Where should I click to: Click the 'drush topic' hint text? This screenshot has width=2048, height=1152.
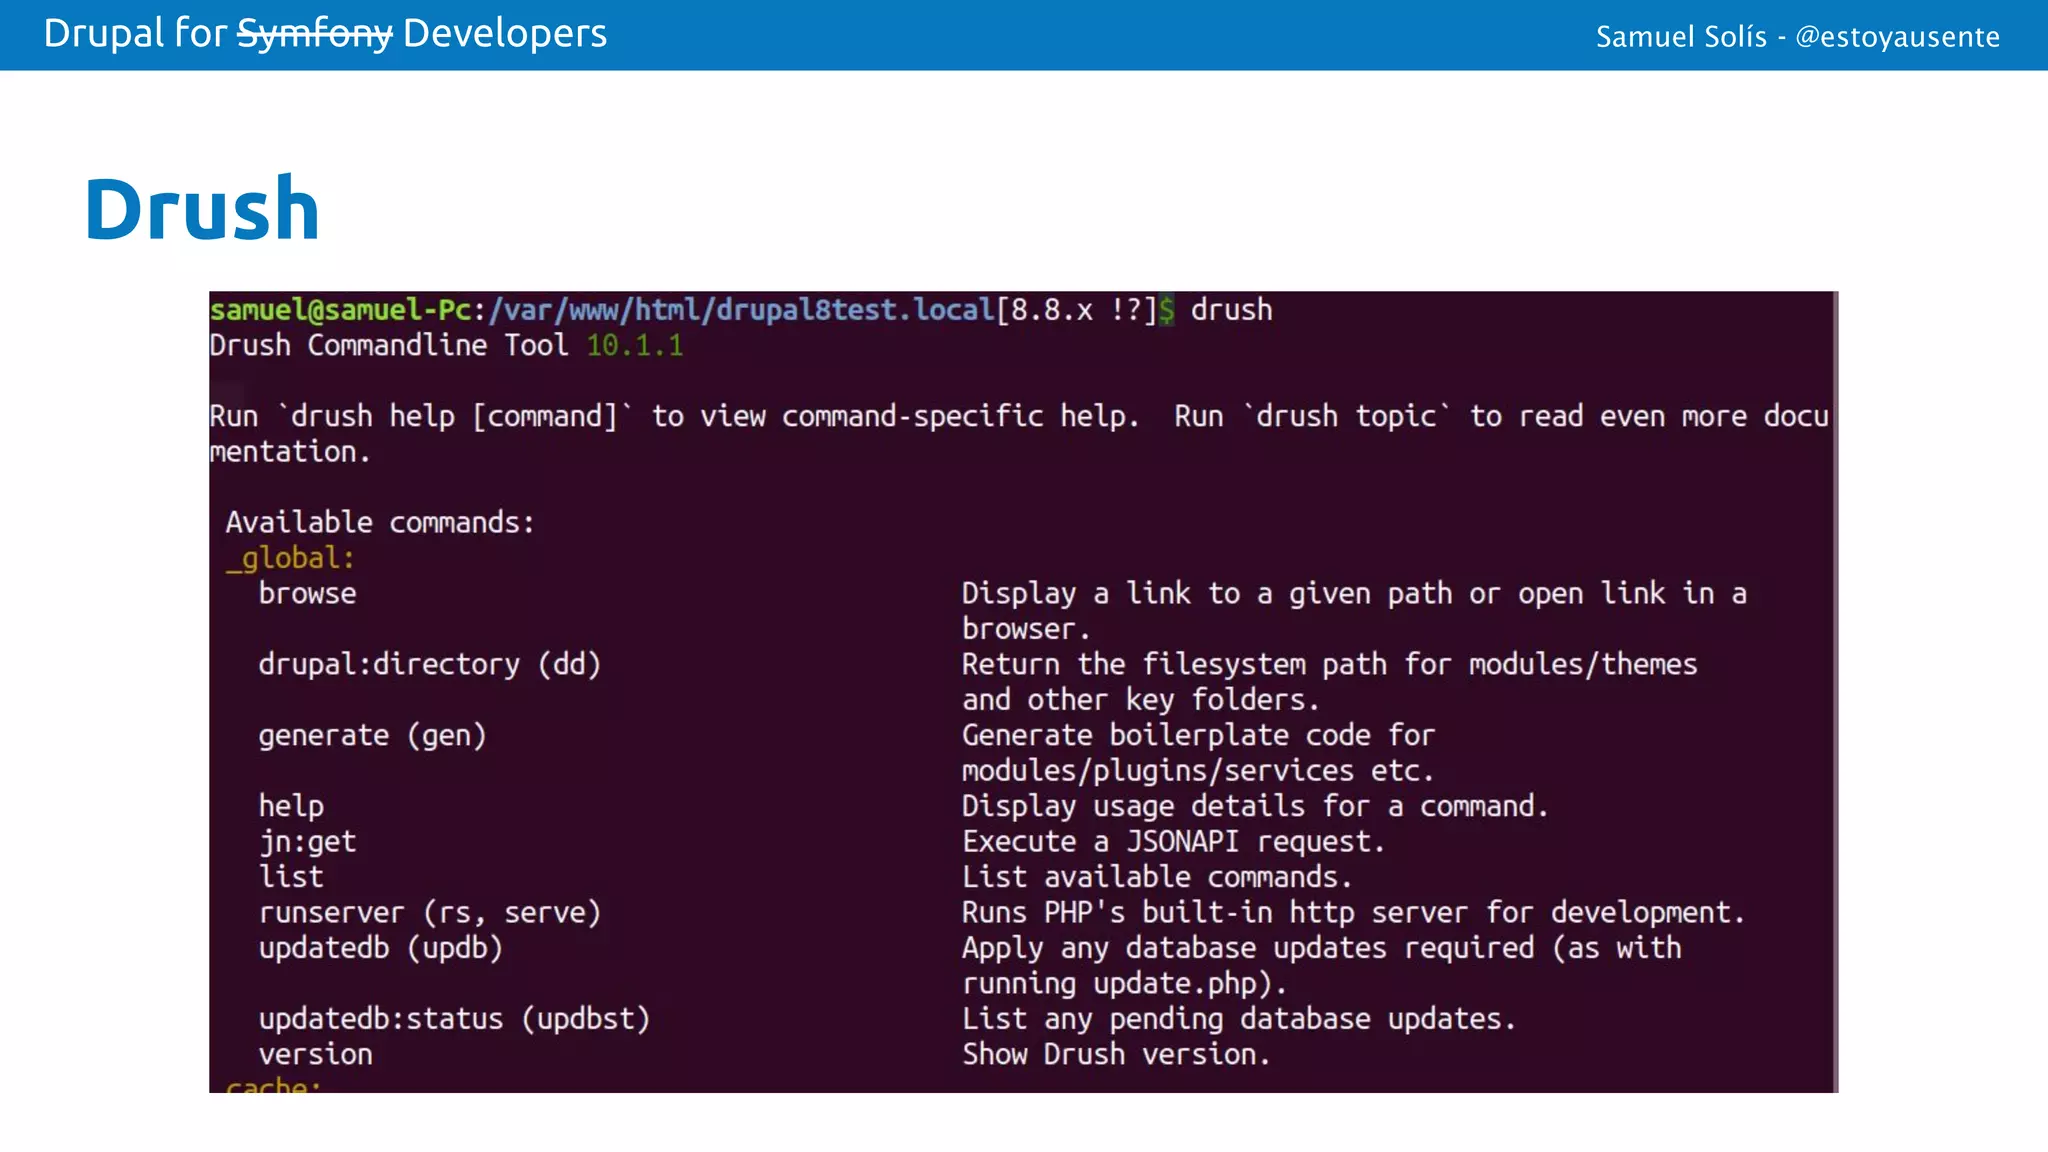pyautogui.click(x=1346, y=416)
